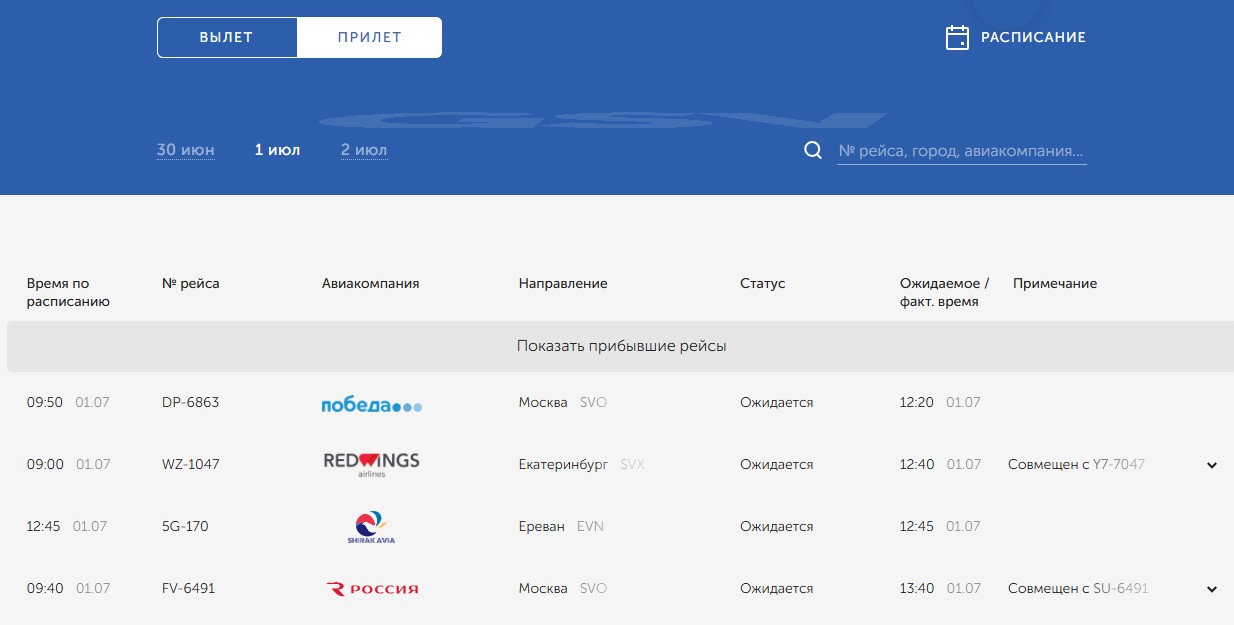Click scheduled time 09:50 of DP-6863
Screen dimensions: 1234x625
point(45,402)
